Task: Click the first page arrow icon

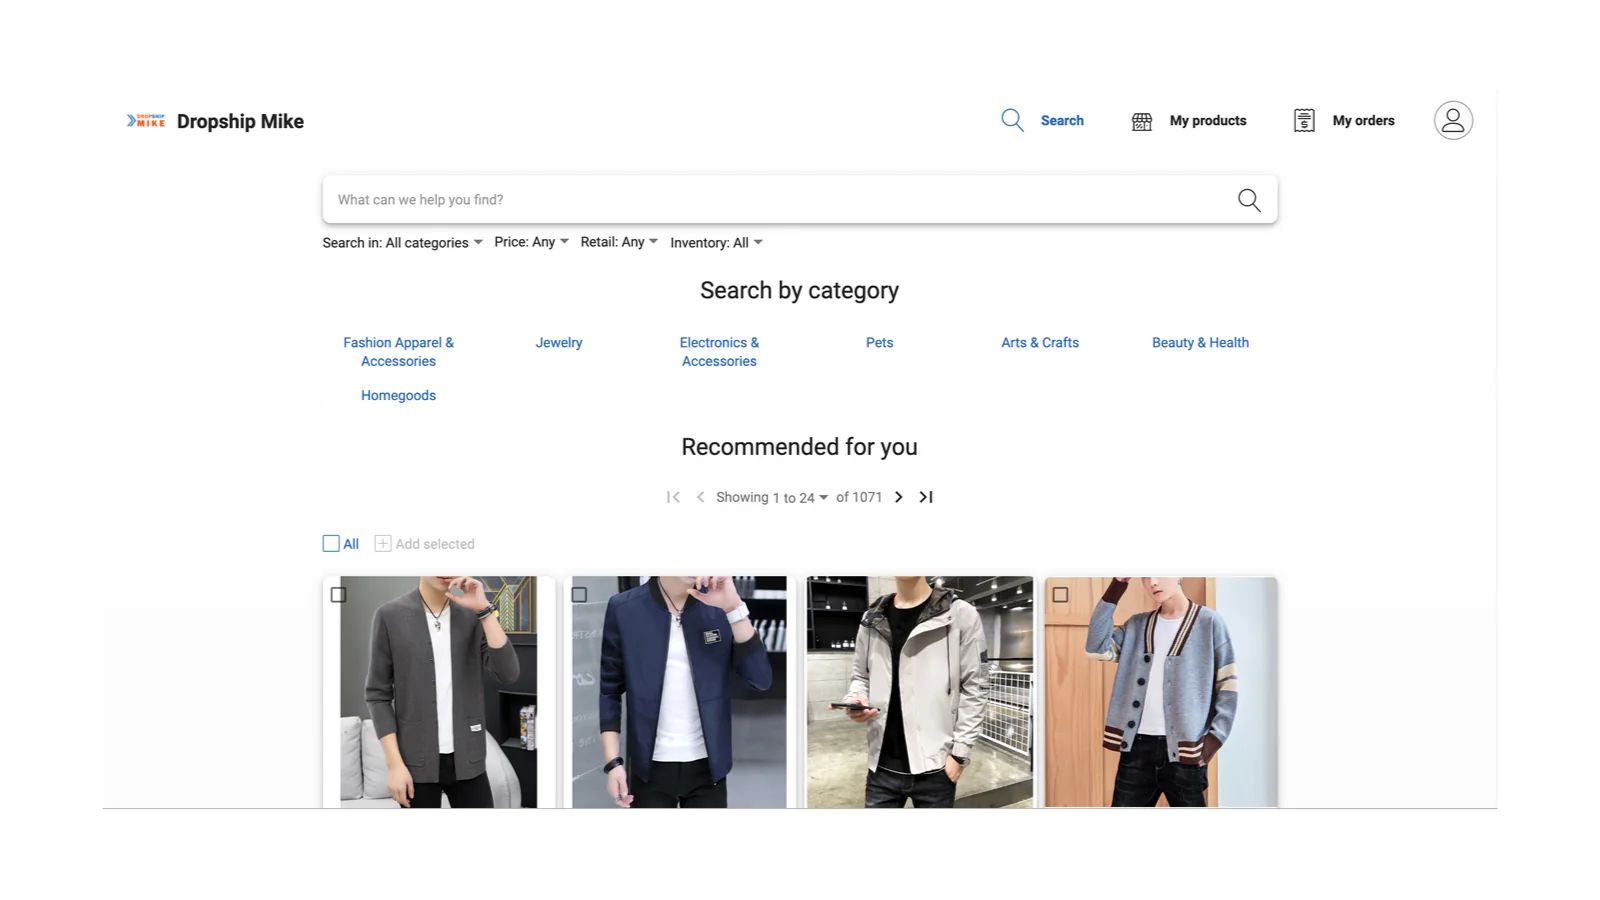Action: [x=673, y=497]
